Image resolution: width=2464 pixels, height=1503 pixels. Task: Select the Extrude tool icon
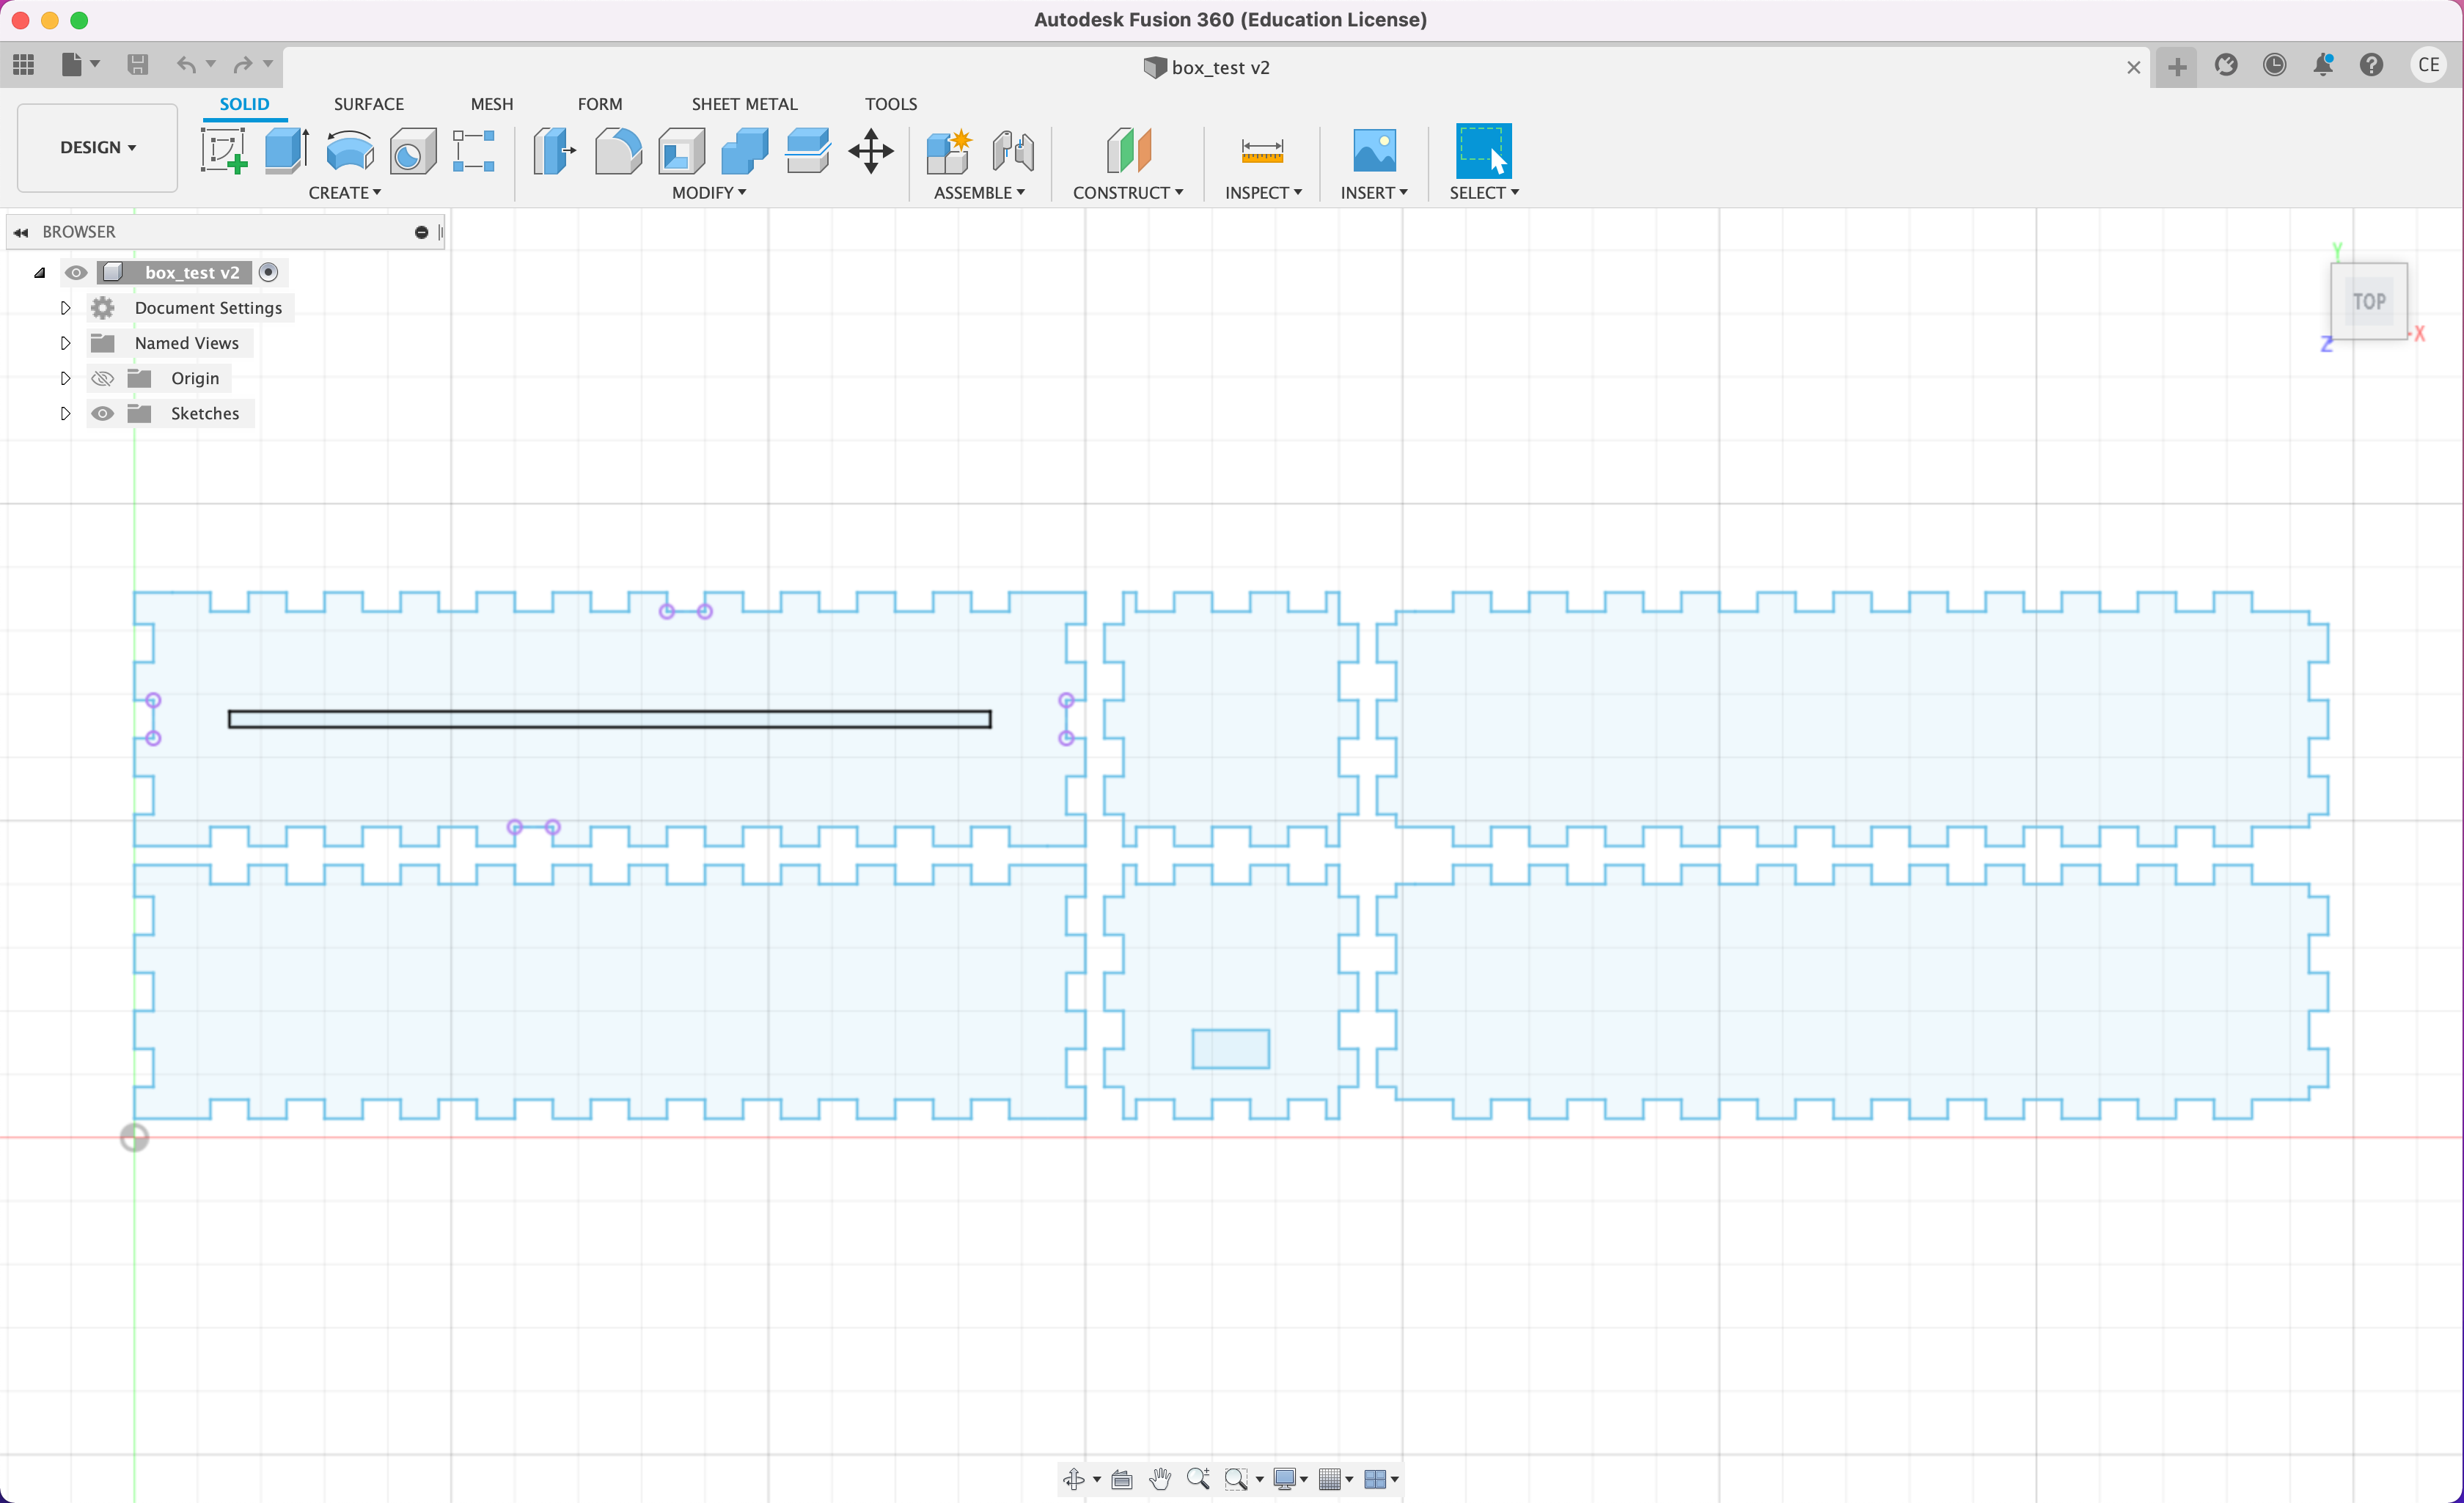287,151
